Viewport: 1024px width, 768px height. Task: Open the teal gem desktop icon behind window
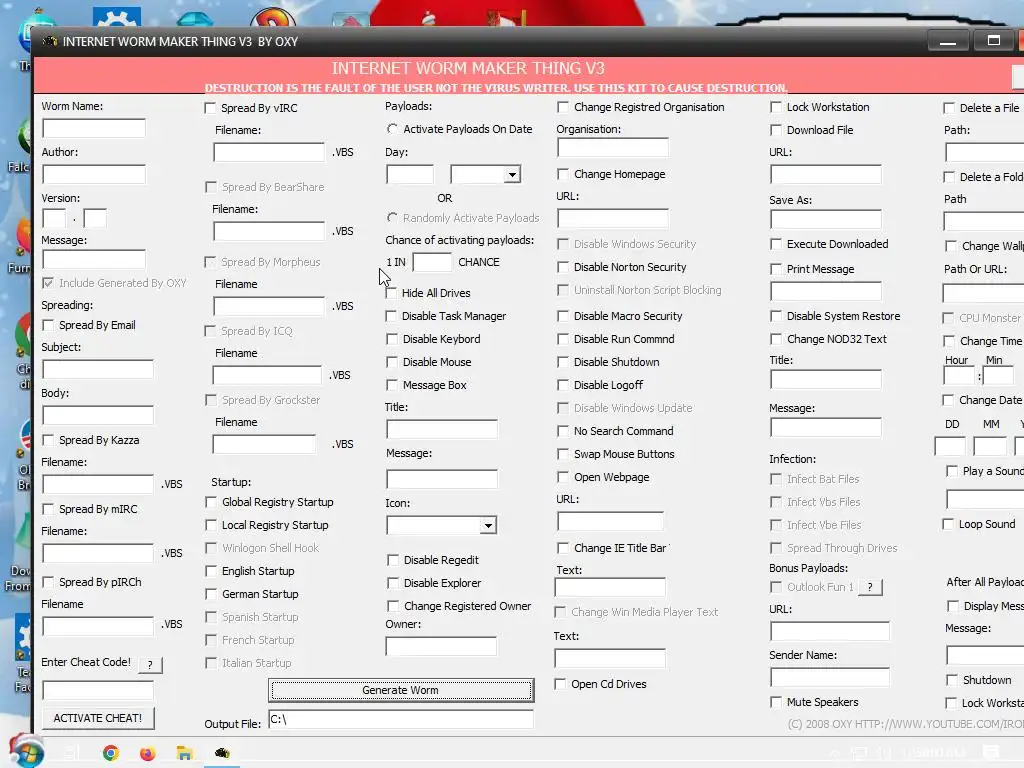tap(195, 19)
